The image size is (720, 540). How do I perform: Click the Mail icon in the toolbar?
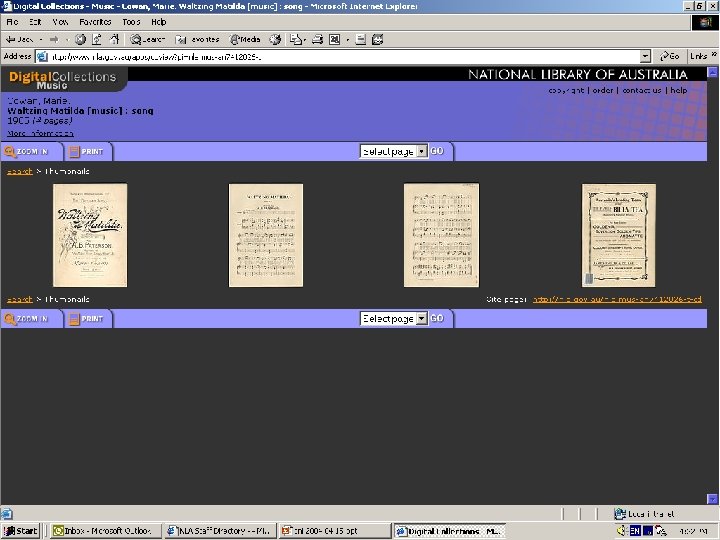point(297,39)
